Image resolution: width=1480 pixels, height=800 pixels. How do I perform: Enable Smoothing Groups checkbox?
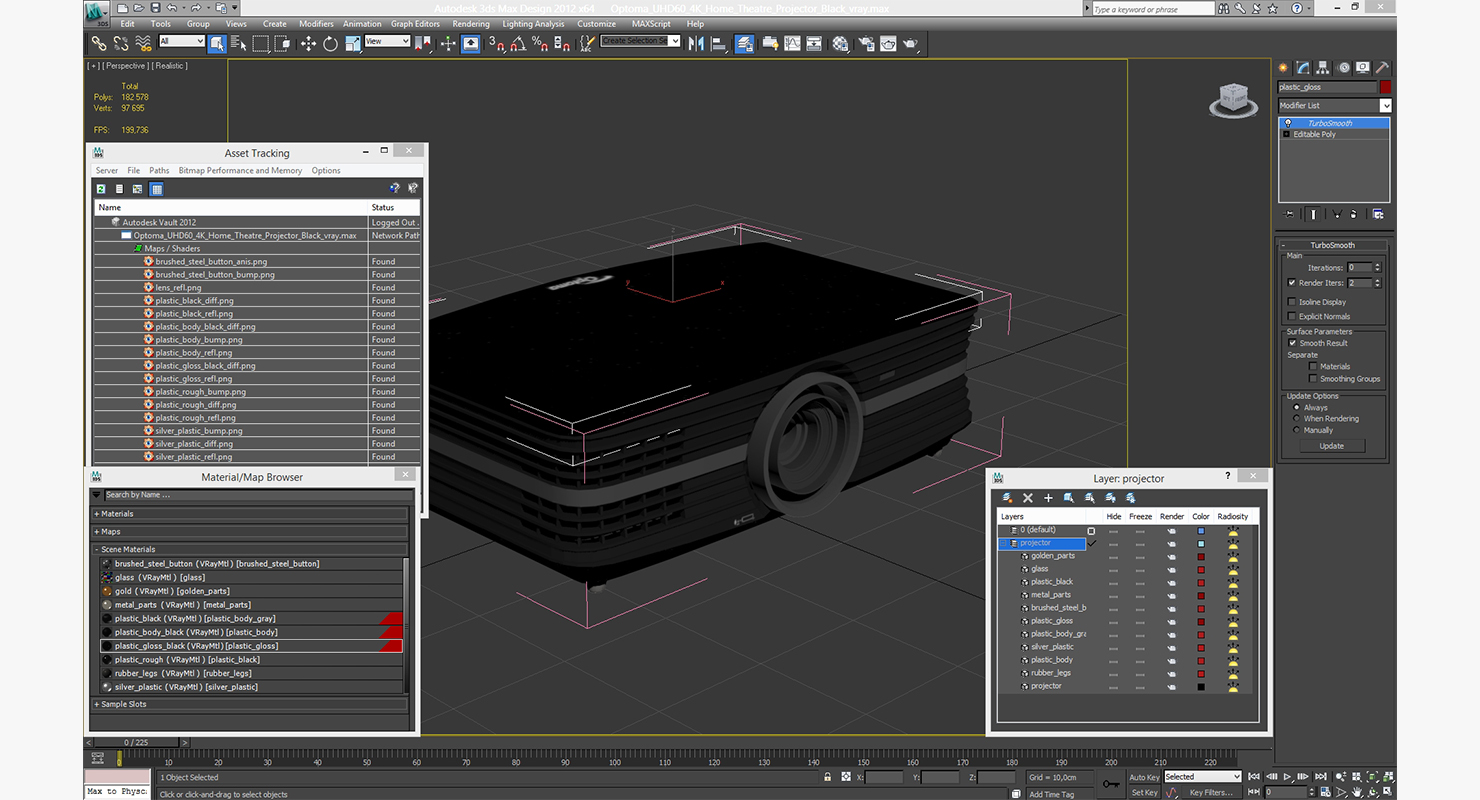pos(1313,379)
